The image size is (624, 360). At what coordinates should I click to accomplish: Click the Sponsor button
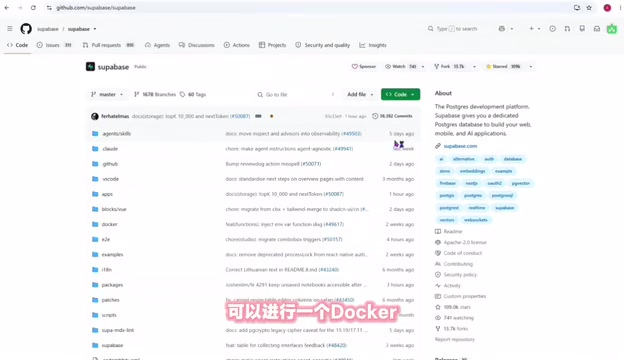pyautogui.click(x=364, y=66)
